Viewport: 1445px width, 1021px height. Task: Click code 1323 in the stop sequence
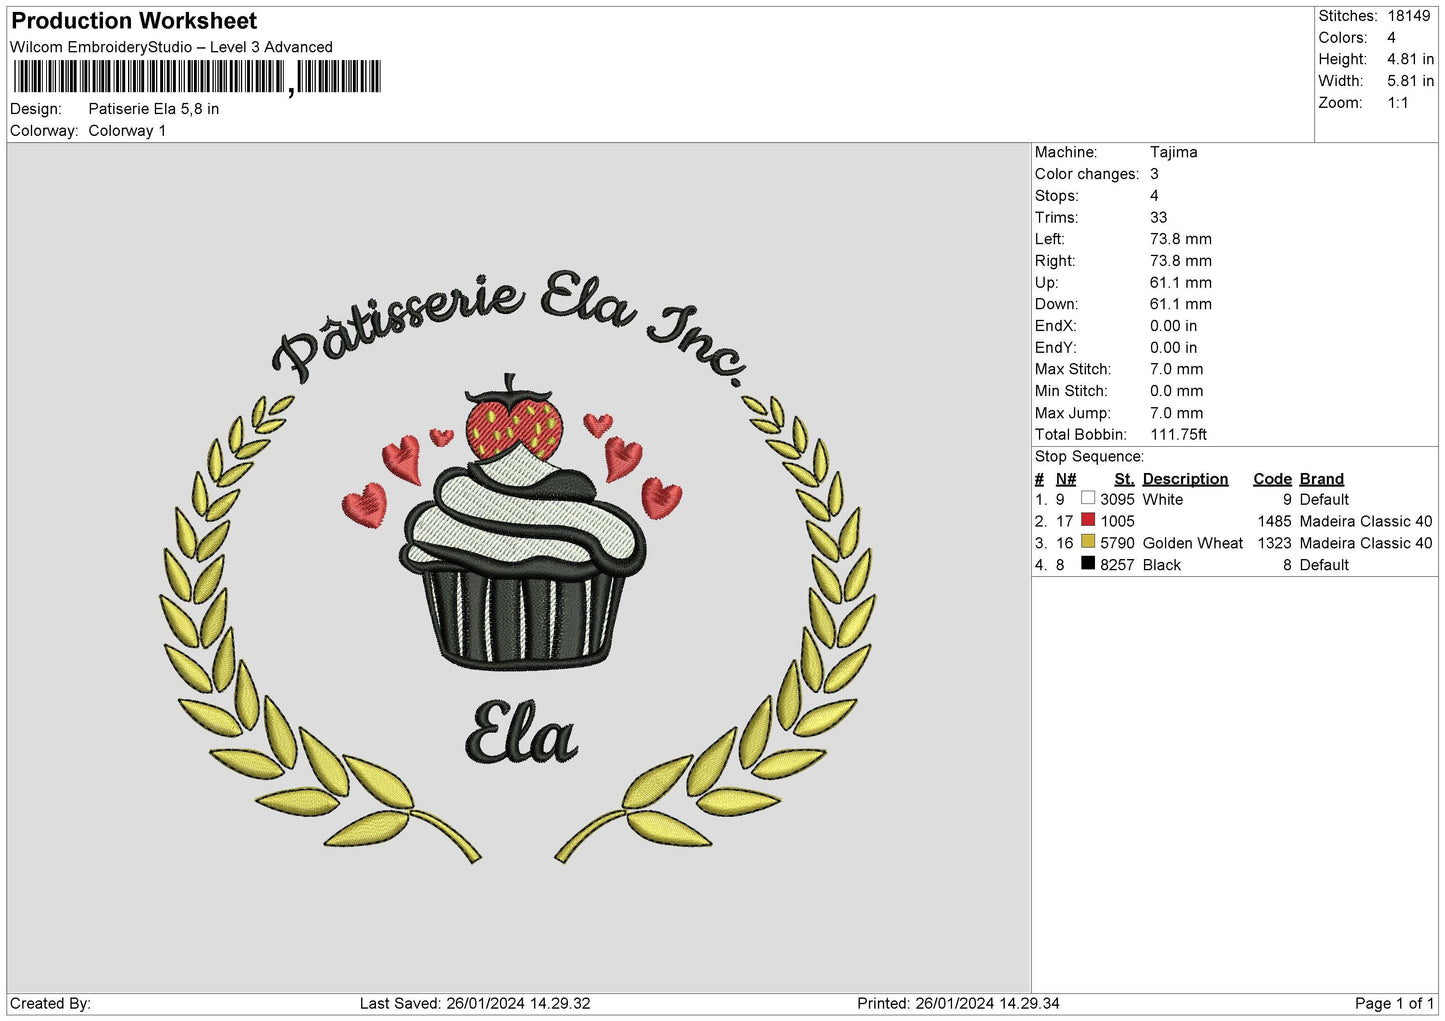(x=1274, y=543)
